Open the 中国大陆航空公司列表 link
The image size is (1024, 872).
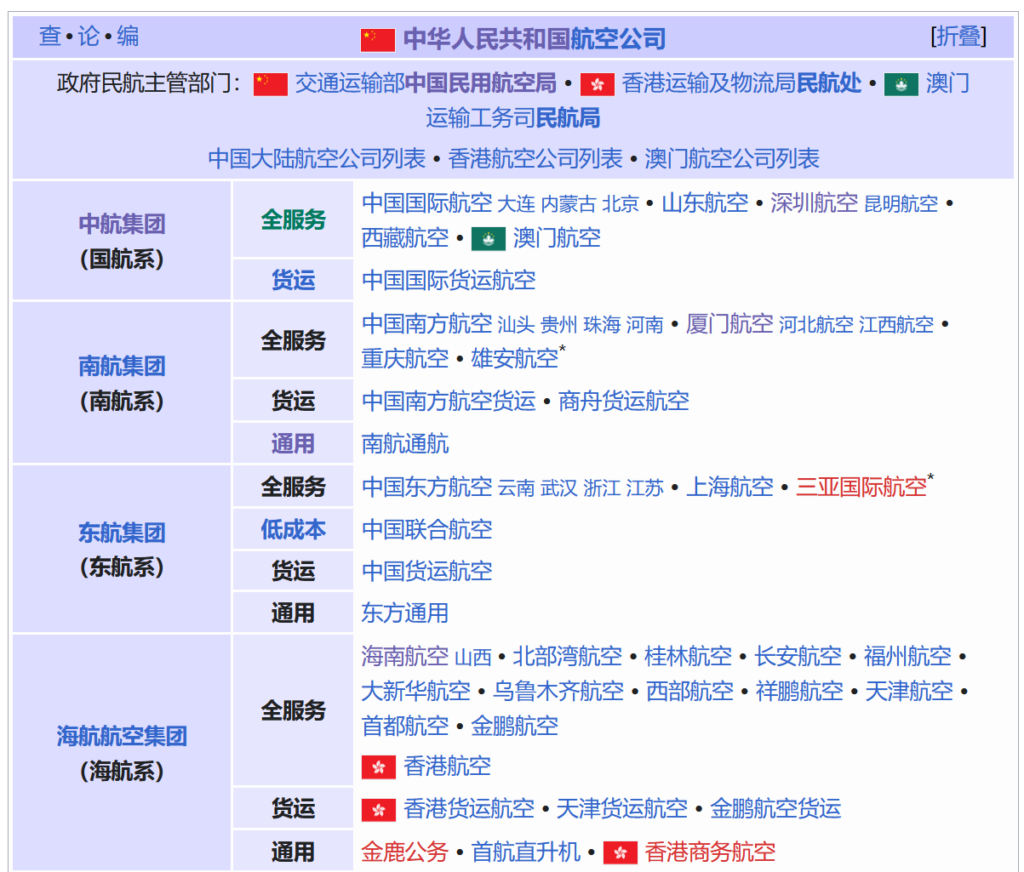click(x=317, y=159)
